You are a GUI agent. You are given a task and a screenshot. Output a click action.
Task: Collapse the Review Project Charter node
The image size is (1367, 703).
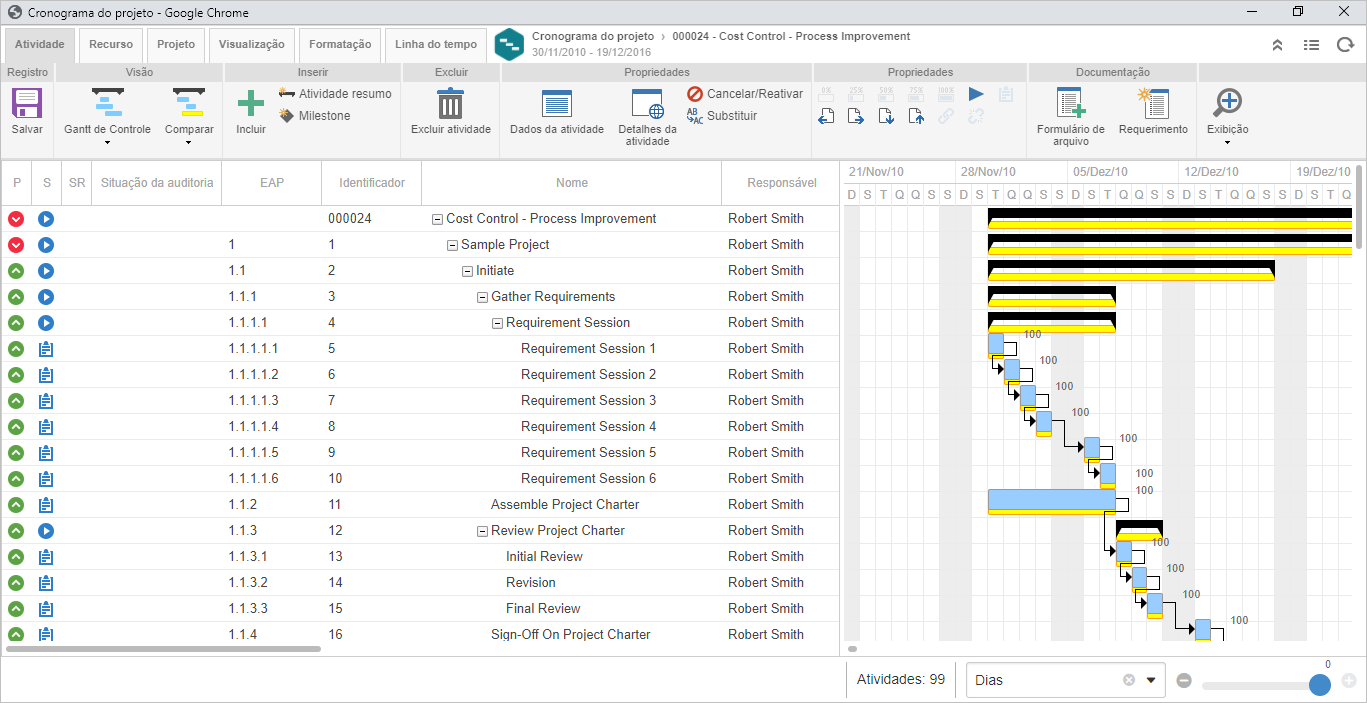tap(482, 531)
